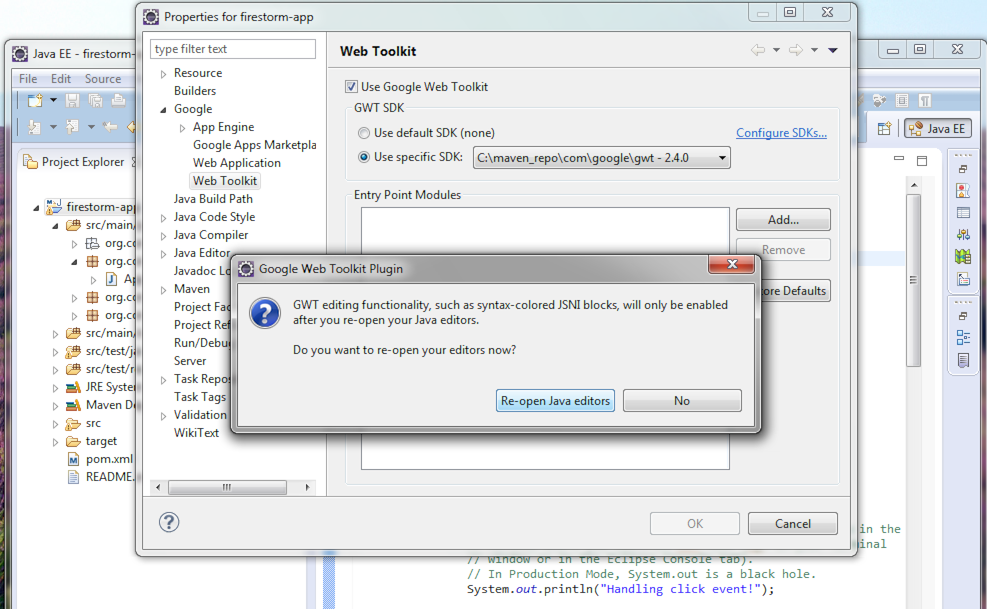Open the File menu in Eclipse
The image size is (987, 609).
tap(28, 79)
